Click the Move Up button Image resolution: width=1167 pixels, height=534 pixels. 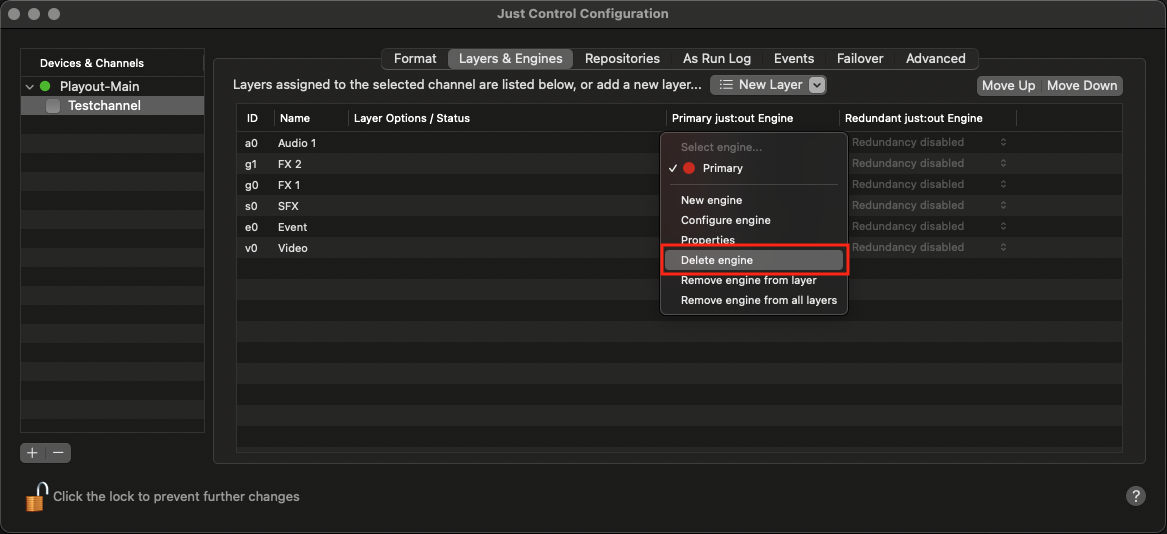point(1008,86)
